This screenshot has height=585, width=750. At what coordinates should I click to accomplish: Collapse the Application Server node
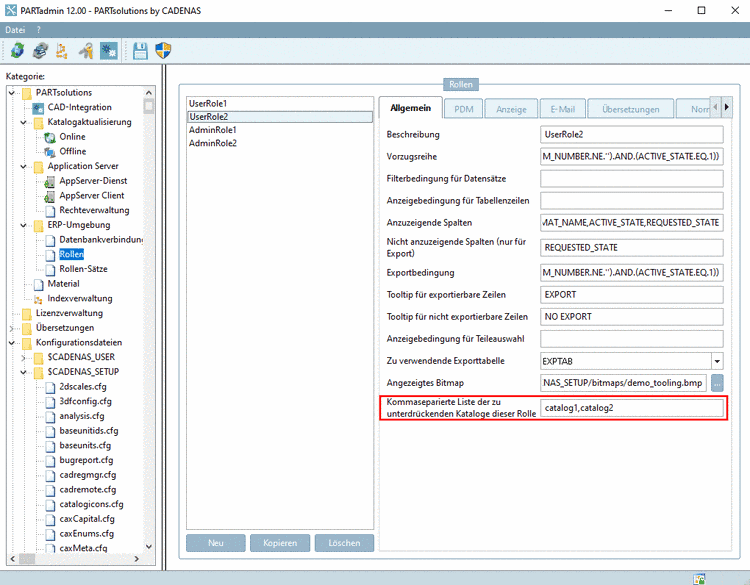point(23,166)
